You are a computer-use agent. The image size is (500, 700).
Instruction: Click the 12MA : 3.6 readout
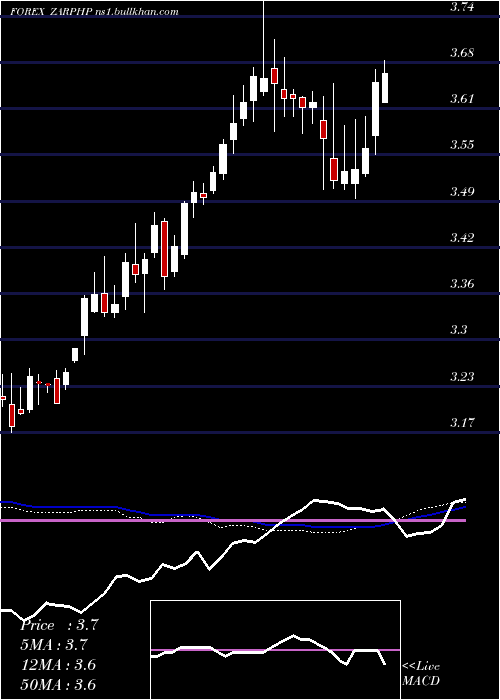click(58, 665)
